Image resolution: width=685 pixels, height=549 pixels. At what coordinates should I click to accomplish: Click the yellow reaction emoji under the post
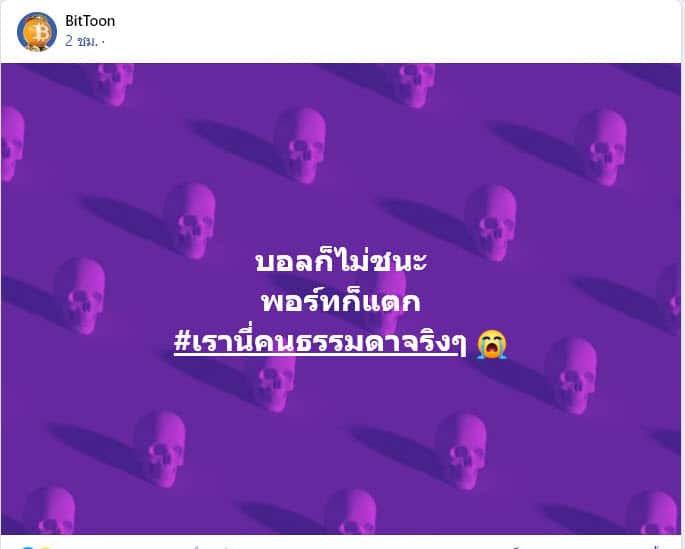click(46, 547)
